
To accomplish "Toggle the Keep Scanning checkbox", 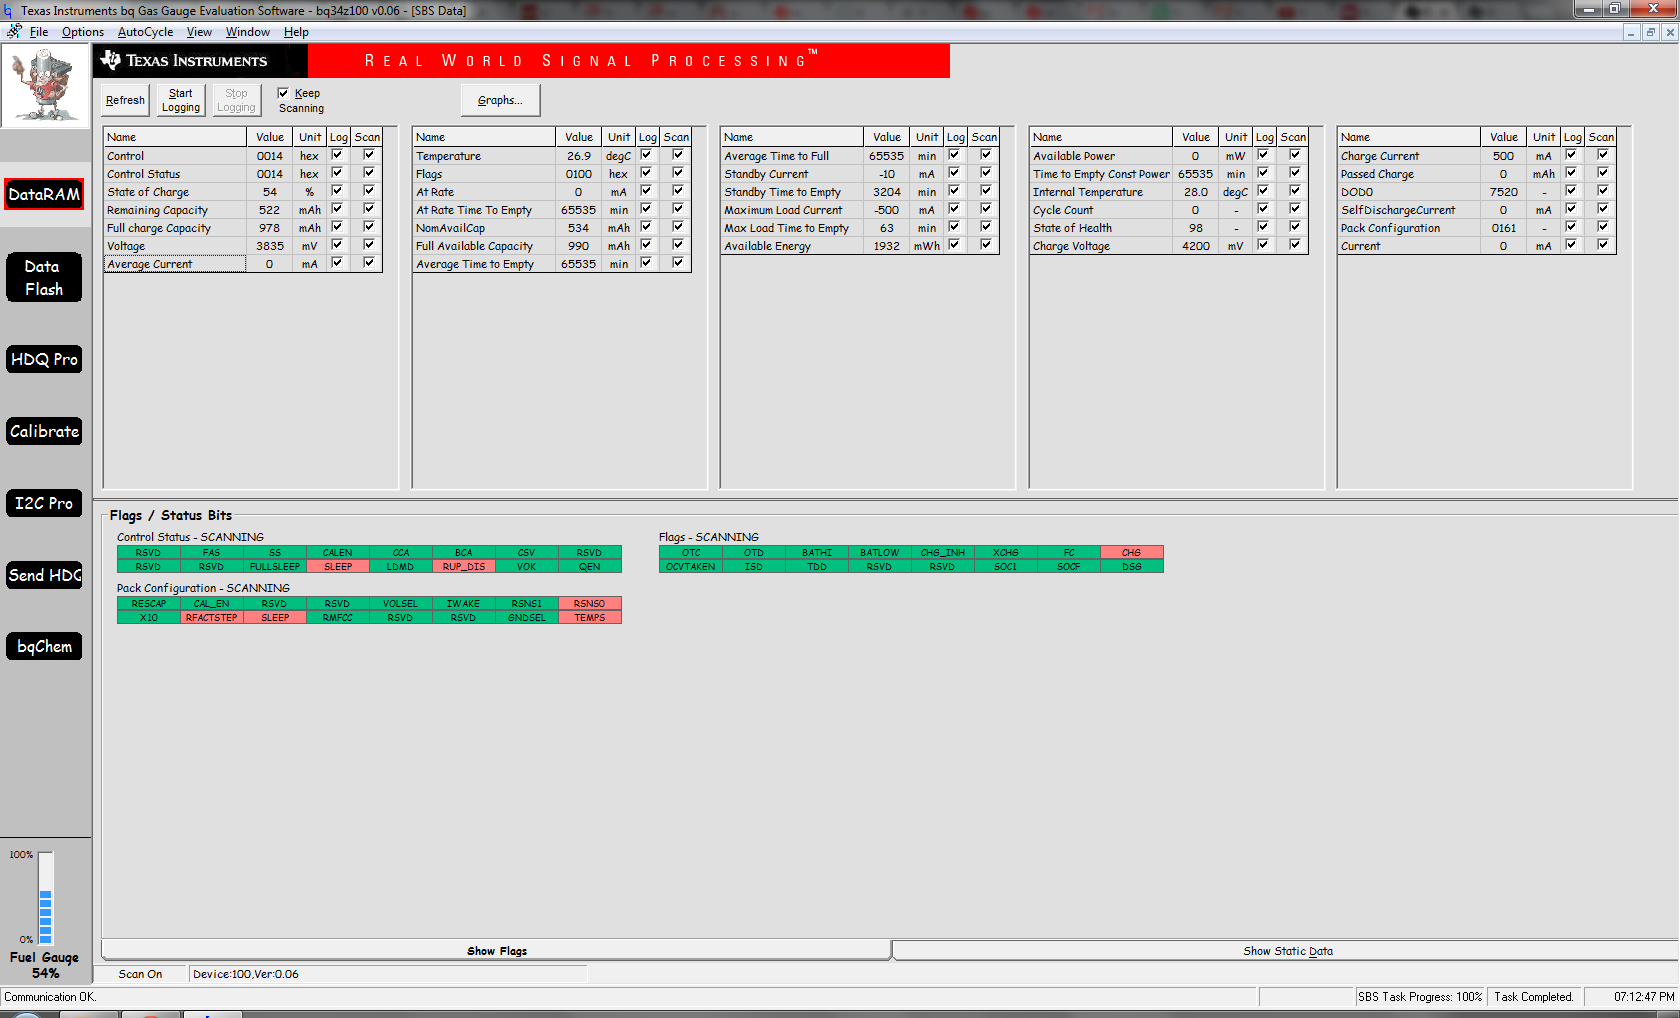I will [x=283, y=93].
